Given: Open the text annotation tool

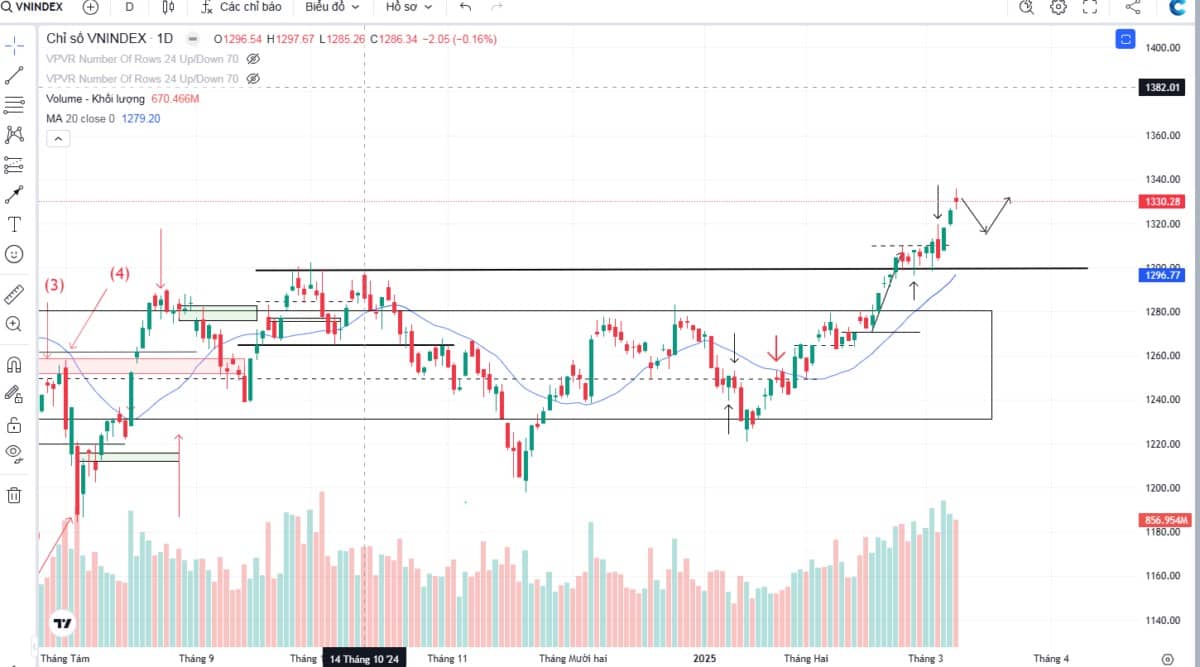Looking at the screenshot, I should [14, 224].
